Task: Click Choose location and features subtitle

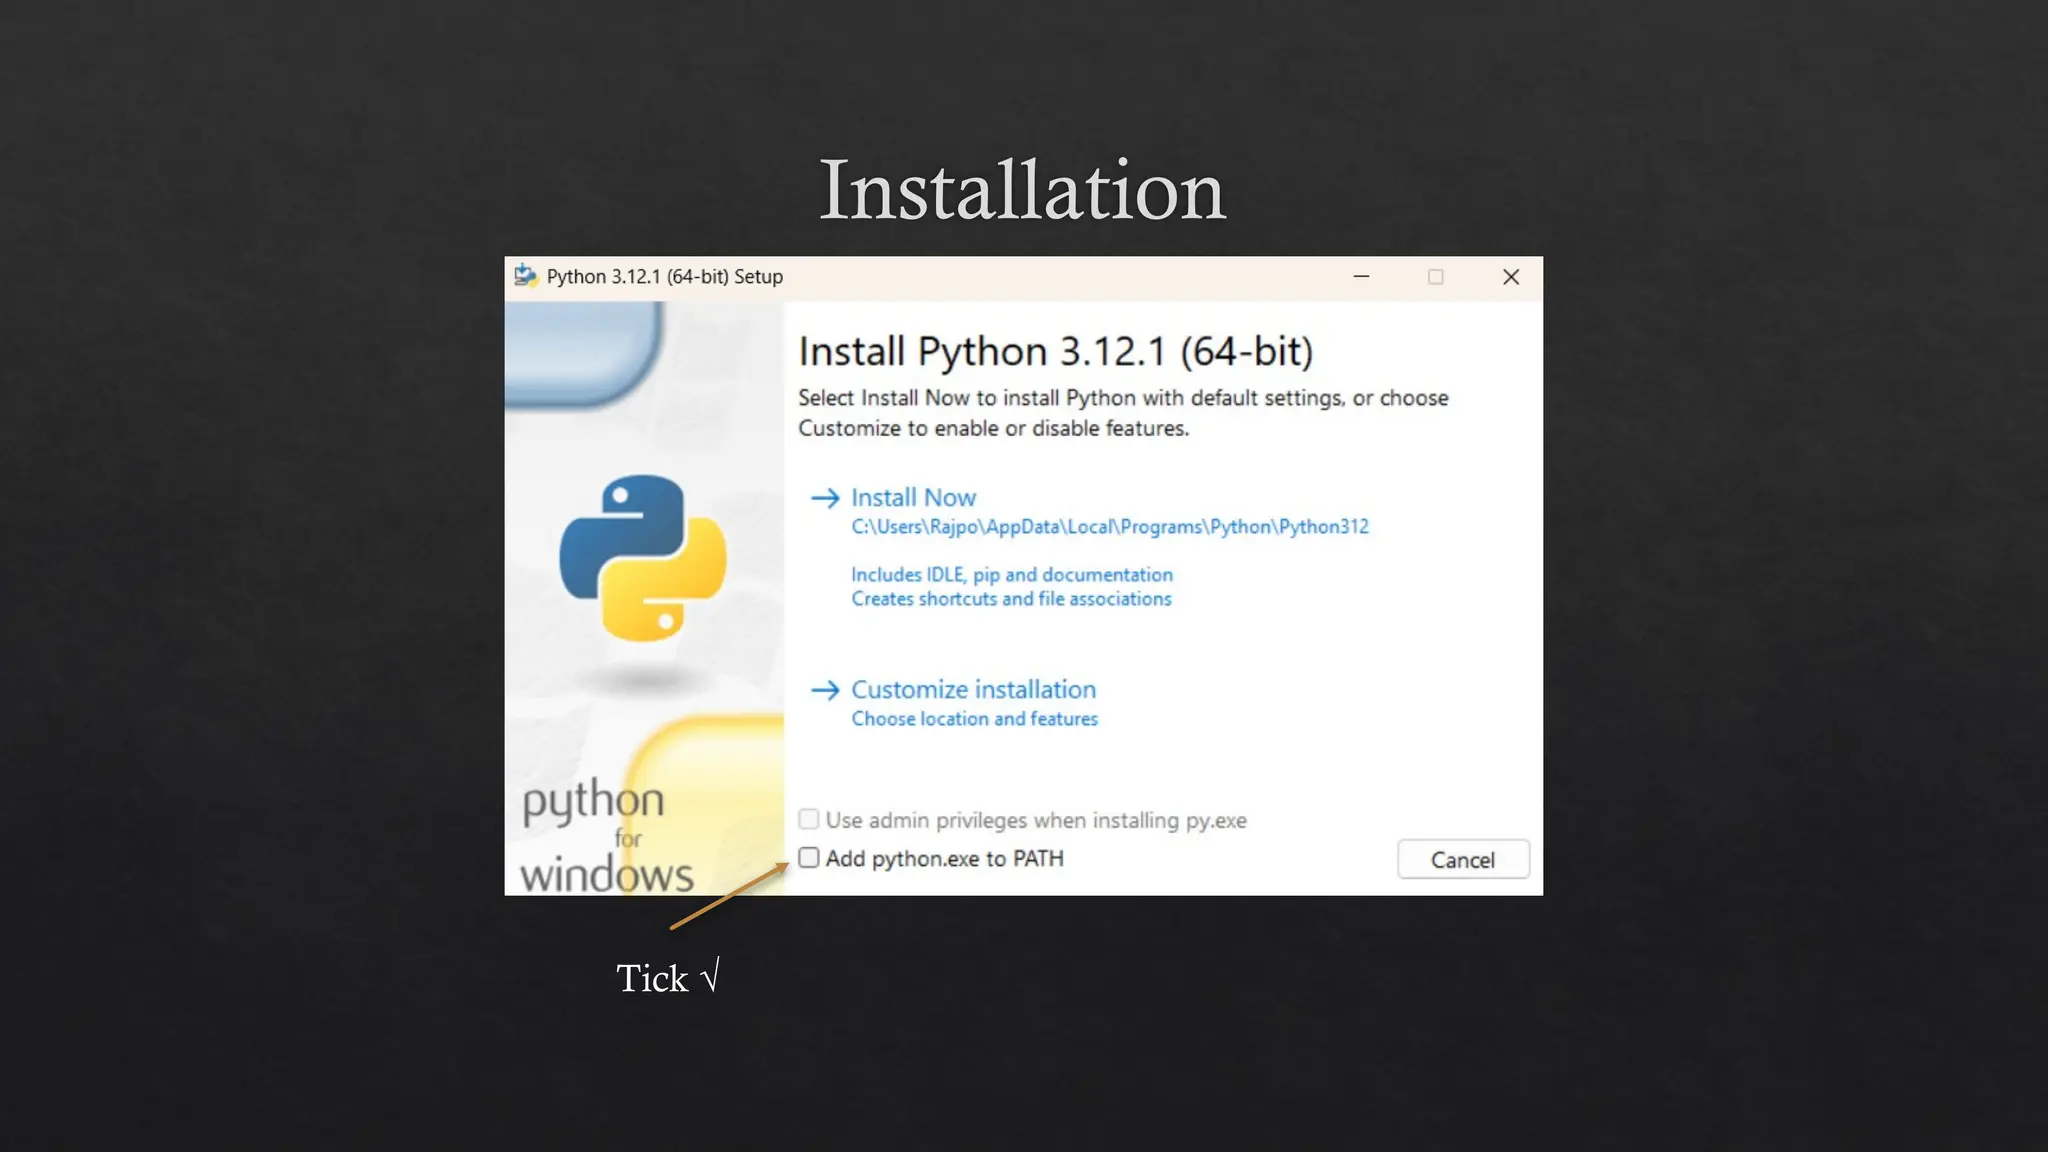Action: (974, 719)
